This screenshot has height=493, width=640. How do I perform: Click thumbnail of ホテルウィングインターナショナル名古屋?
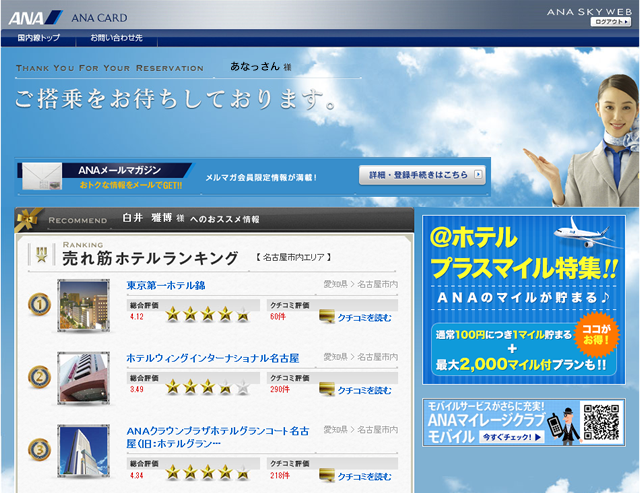coord(84,378)
